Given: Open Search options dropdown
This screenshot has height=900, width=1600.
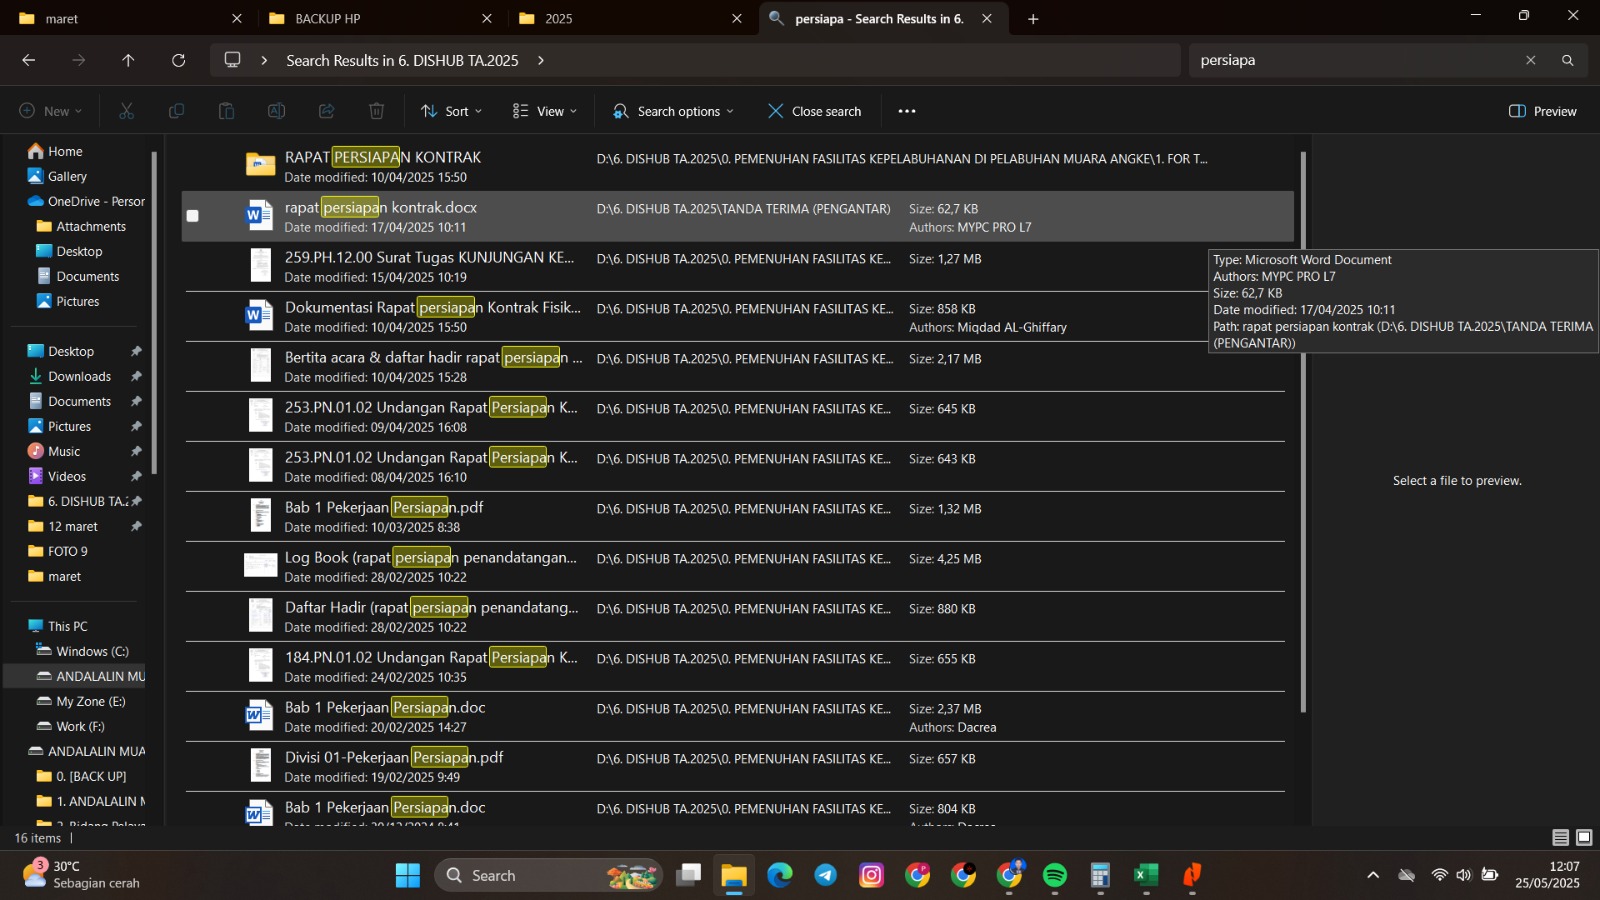Looking at the screenshot, I should click(x=673, y=111).
